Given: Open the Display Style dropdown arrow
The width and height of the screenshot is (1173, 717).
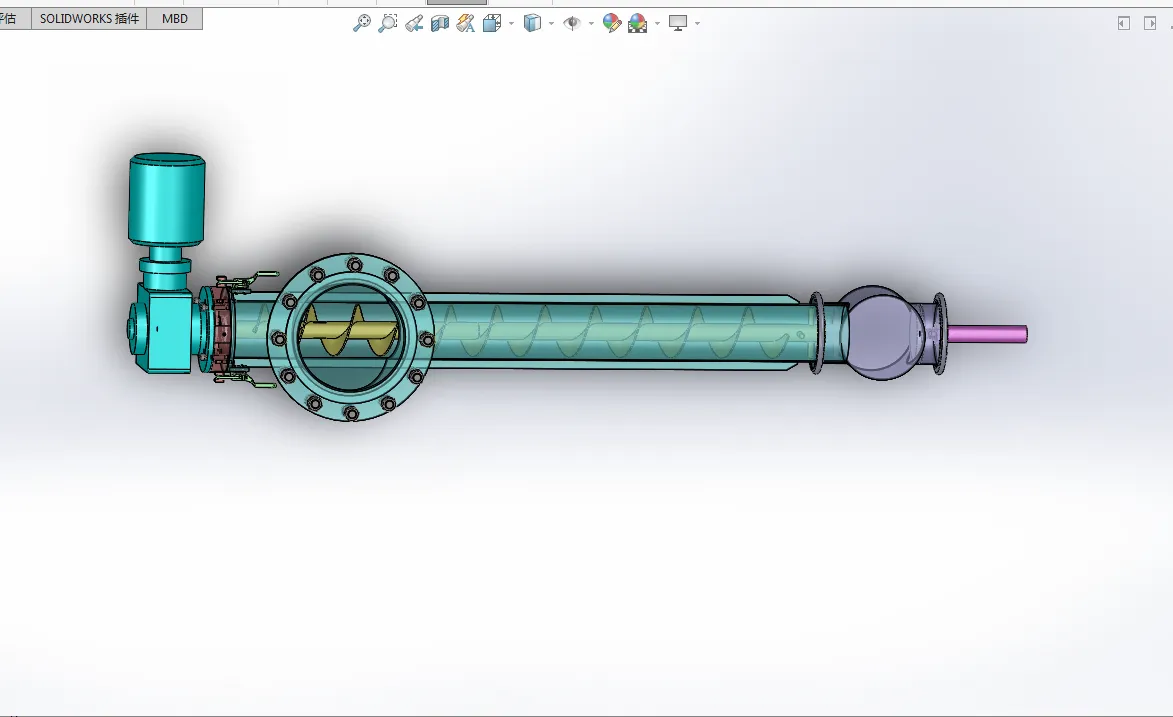Looking at the screenshot, I should (551, 24).
